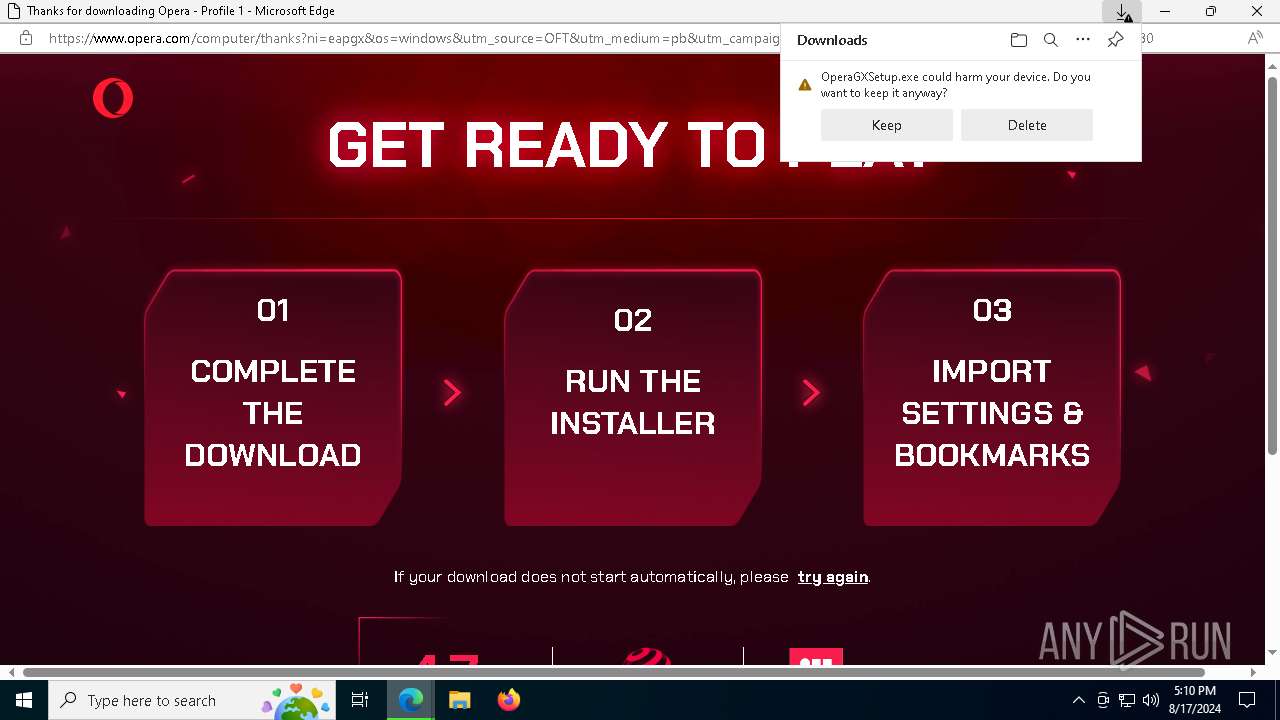Open the clock and date flyout
The image size is (1280, 720).
point(1195,700)
